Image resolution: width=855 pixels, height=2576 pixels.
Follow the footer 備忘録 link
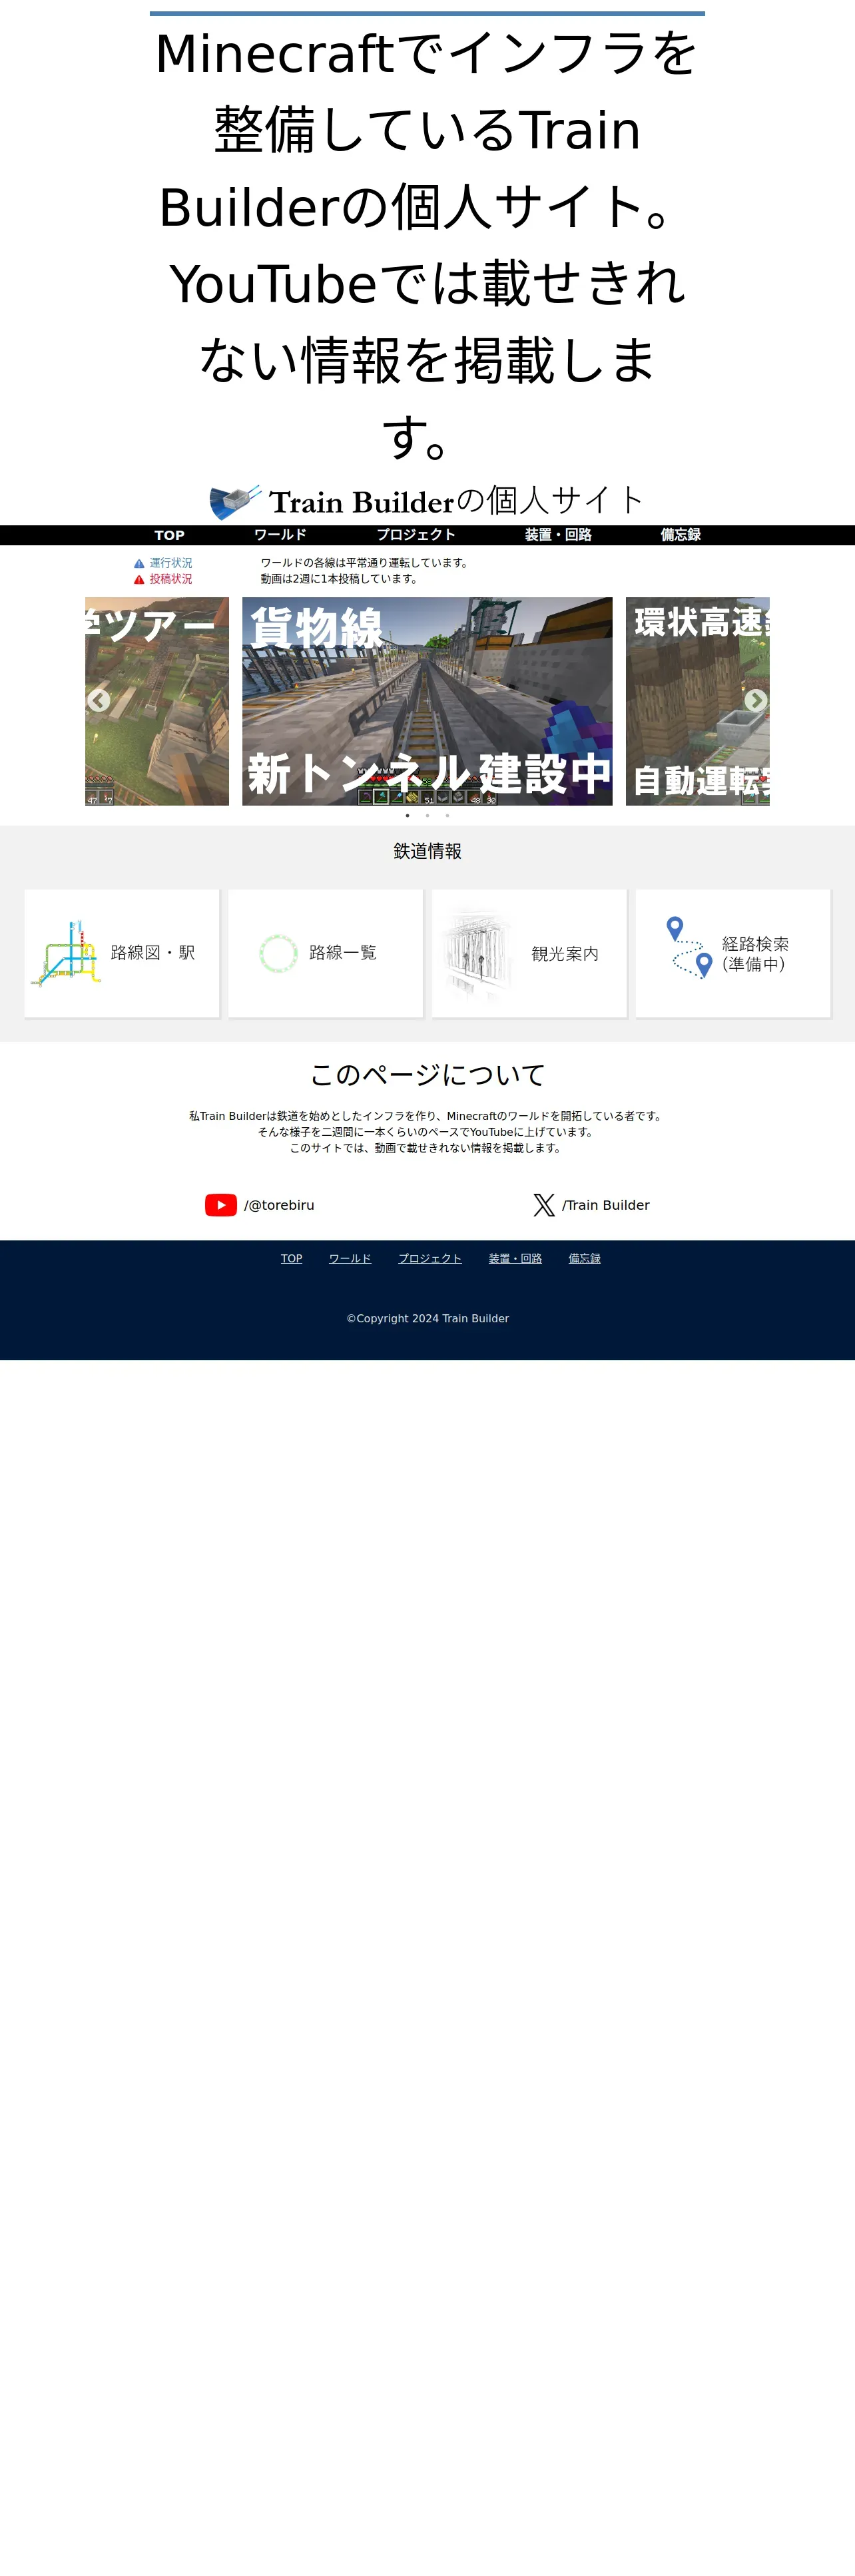pos(585,1258)
